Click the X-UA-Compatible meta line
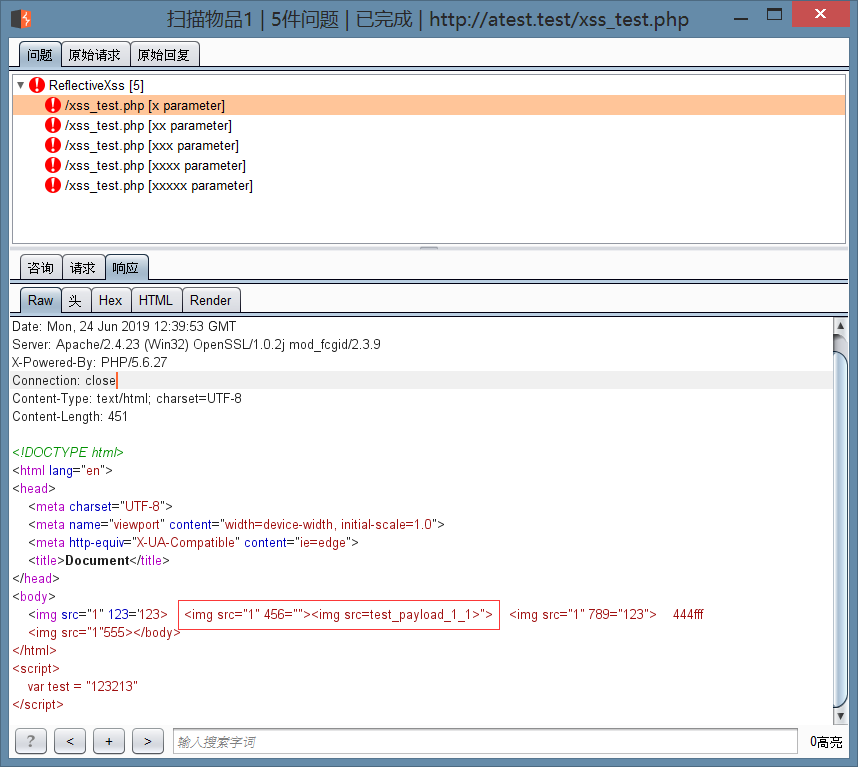Image resolution: width=858 pixels, height=767 pixels. click(194, 542)
